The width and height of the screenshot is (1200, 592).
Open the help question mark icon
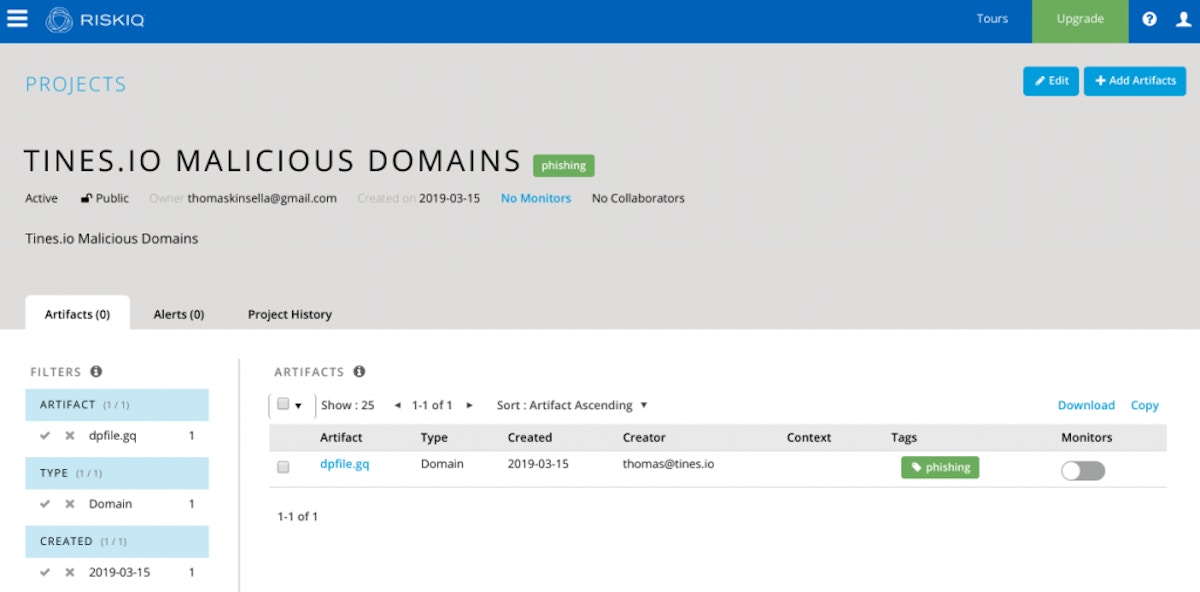1149,19
